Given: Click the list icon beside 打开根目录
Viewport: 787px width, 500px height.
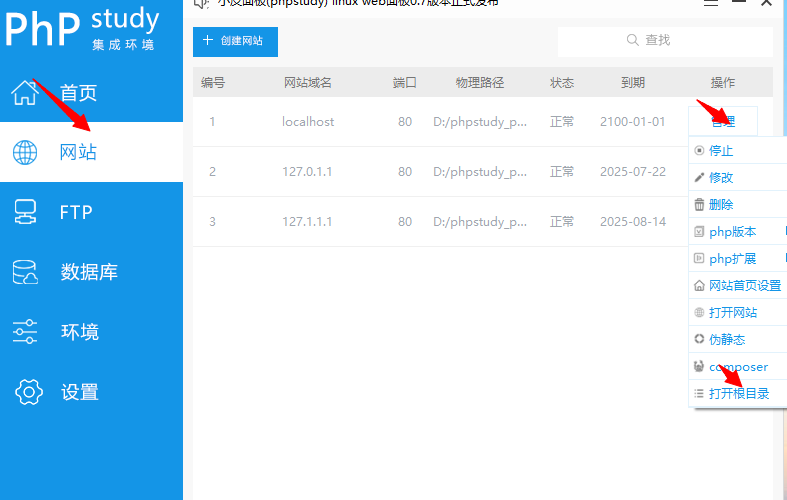Looking at the screenshot, I should [699, 394].
